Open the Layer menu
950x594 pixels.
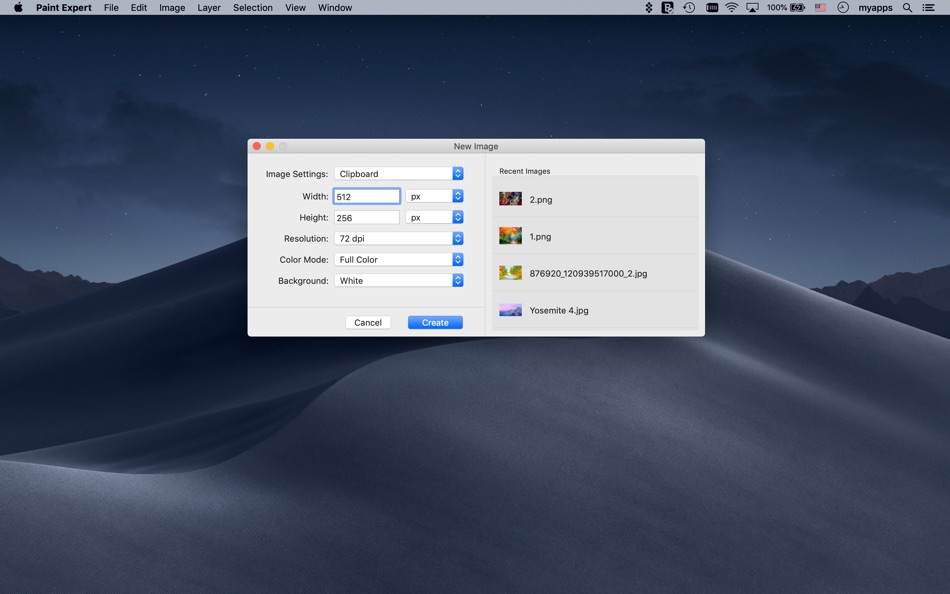pyautogui.click(x=209, y=7)
